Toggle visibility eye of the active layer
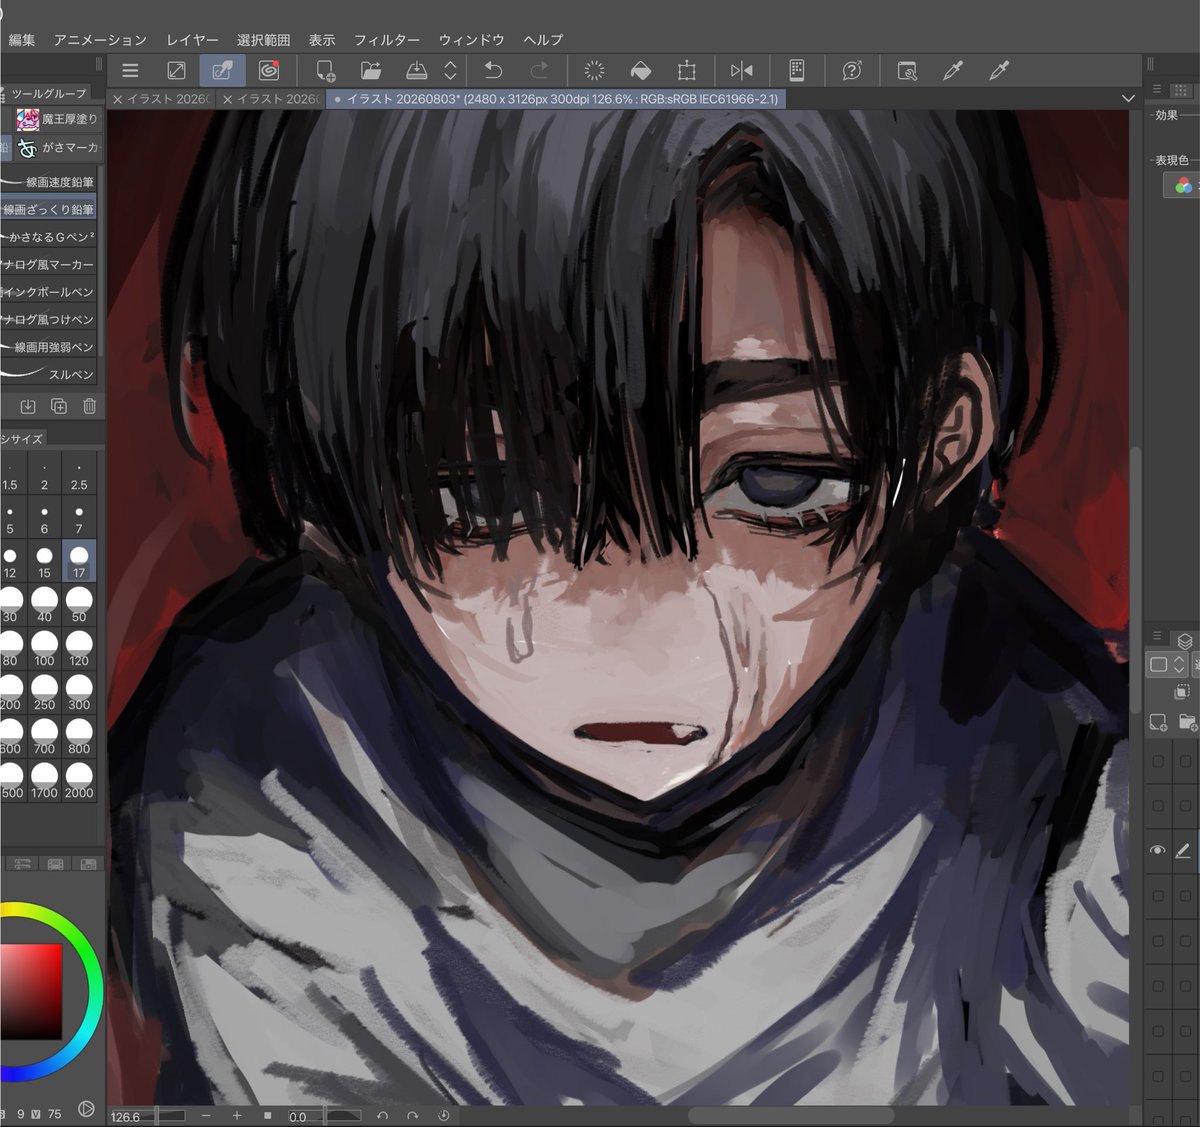Image resolution: width=1200 pixels, height=1127 pixels. click(1158, 850)
